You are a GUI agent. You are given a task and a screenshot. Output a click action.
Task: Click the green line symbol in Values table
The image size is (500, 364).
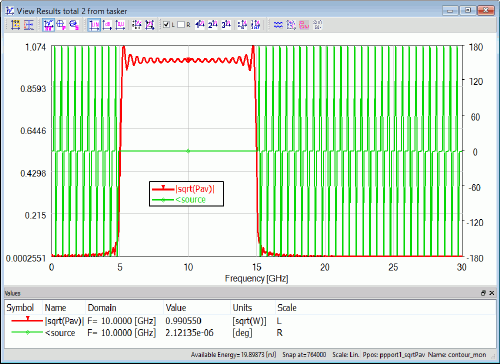click(27, 332)
